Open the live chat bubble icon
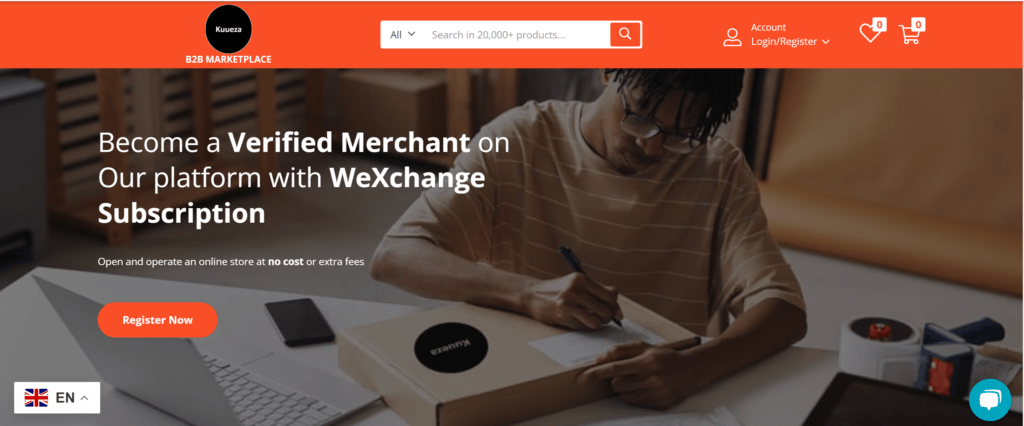Image resolution: width=1024 pixels, height=426 pixels. pos(990,399)
